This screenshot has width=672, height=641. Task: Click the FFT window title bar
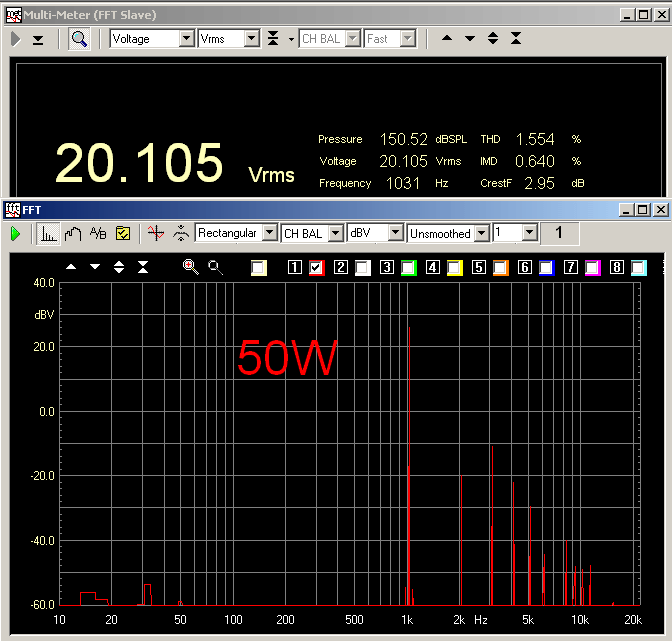tap(300, 210)
